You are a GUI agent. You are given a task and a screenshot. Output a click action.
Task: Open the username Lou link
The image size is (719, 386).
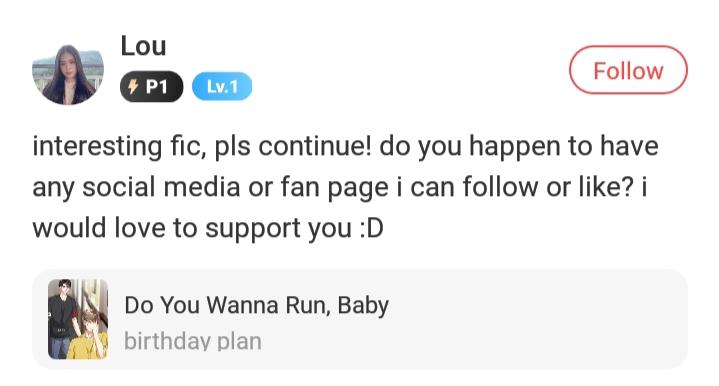click(x=143, y=46)
